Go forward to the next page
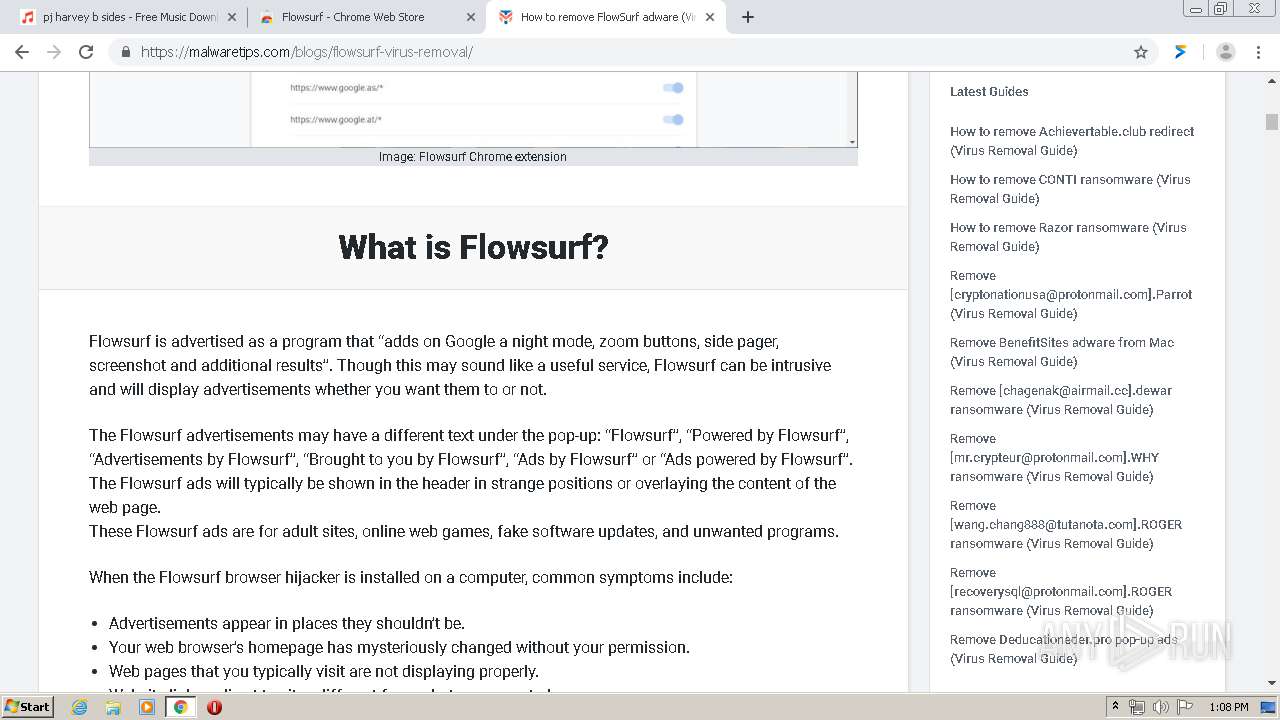The height and width of the screenshot is (720, 1280). pos(54,52)
